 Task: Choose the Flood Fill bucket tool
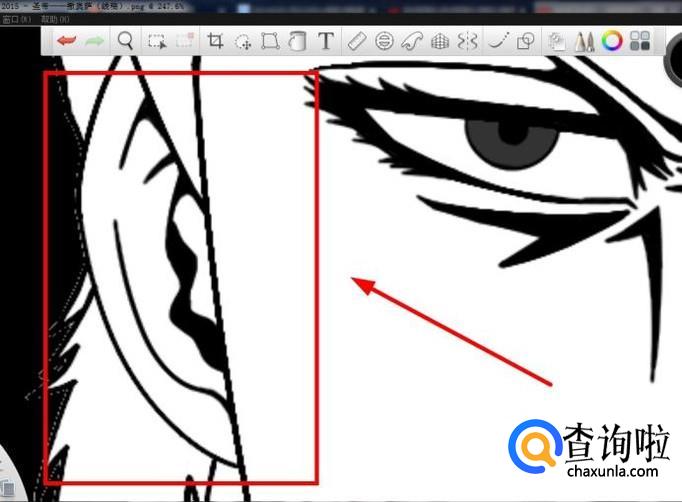tap(298, 41)
